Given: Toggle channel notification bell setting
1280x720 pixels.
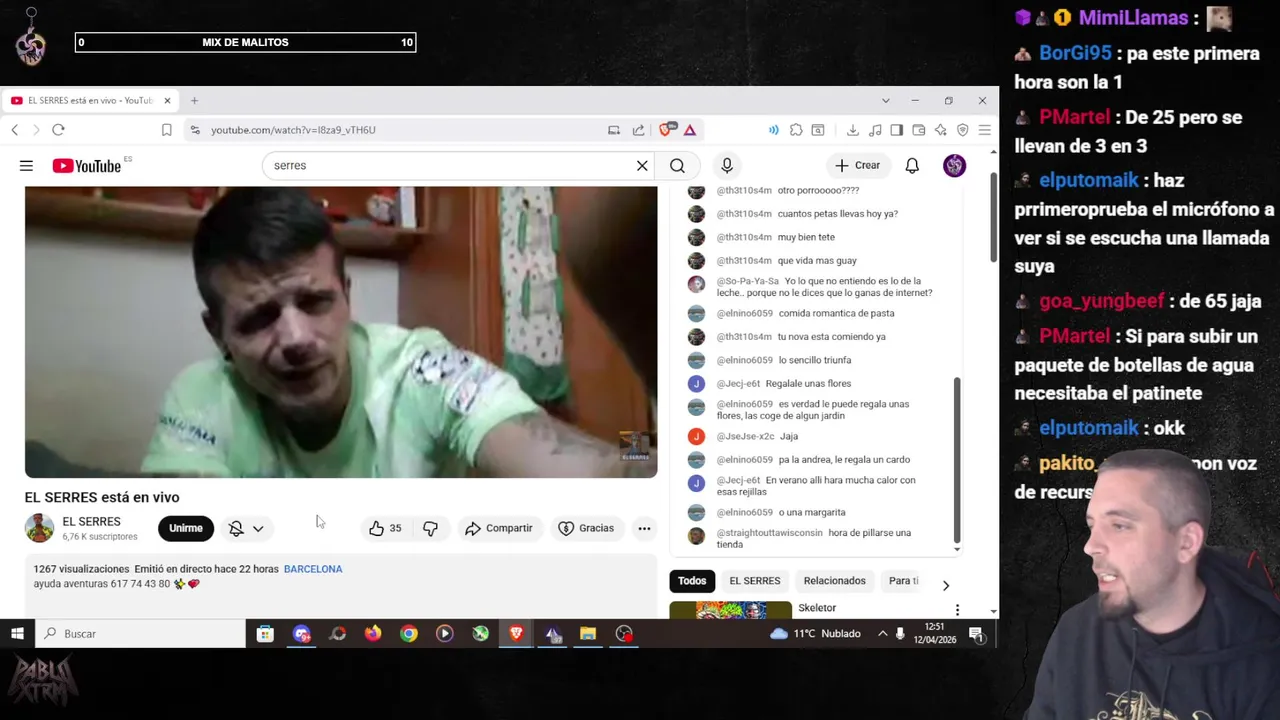Looking at the screenshot, I should [x=236, y=528].
